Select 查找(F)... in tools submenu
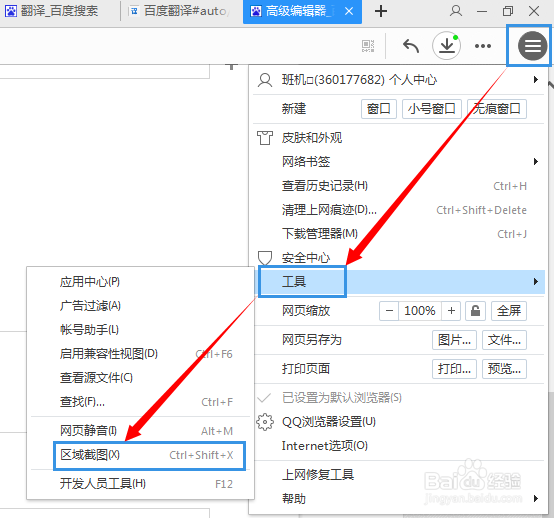Image resolution: width=554 pixels, height=518 pixels. [140, 402]
